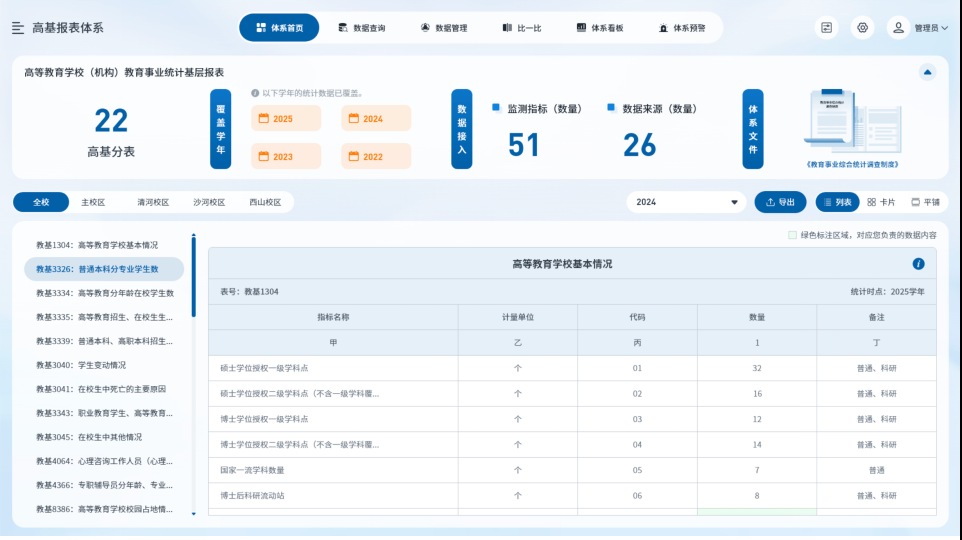Click the 高基分表 count 22
The image size is (962, 540).
point(111,120)
